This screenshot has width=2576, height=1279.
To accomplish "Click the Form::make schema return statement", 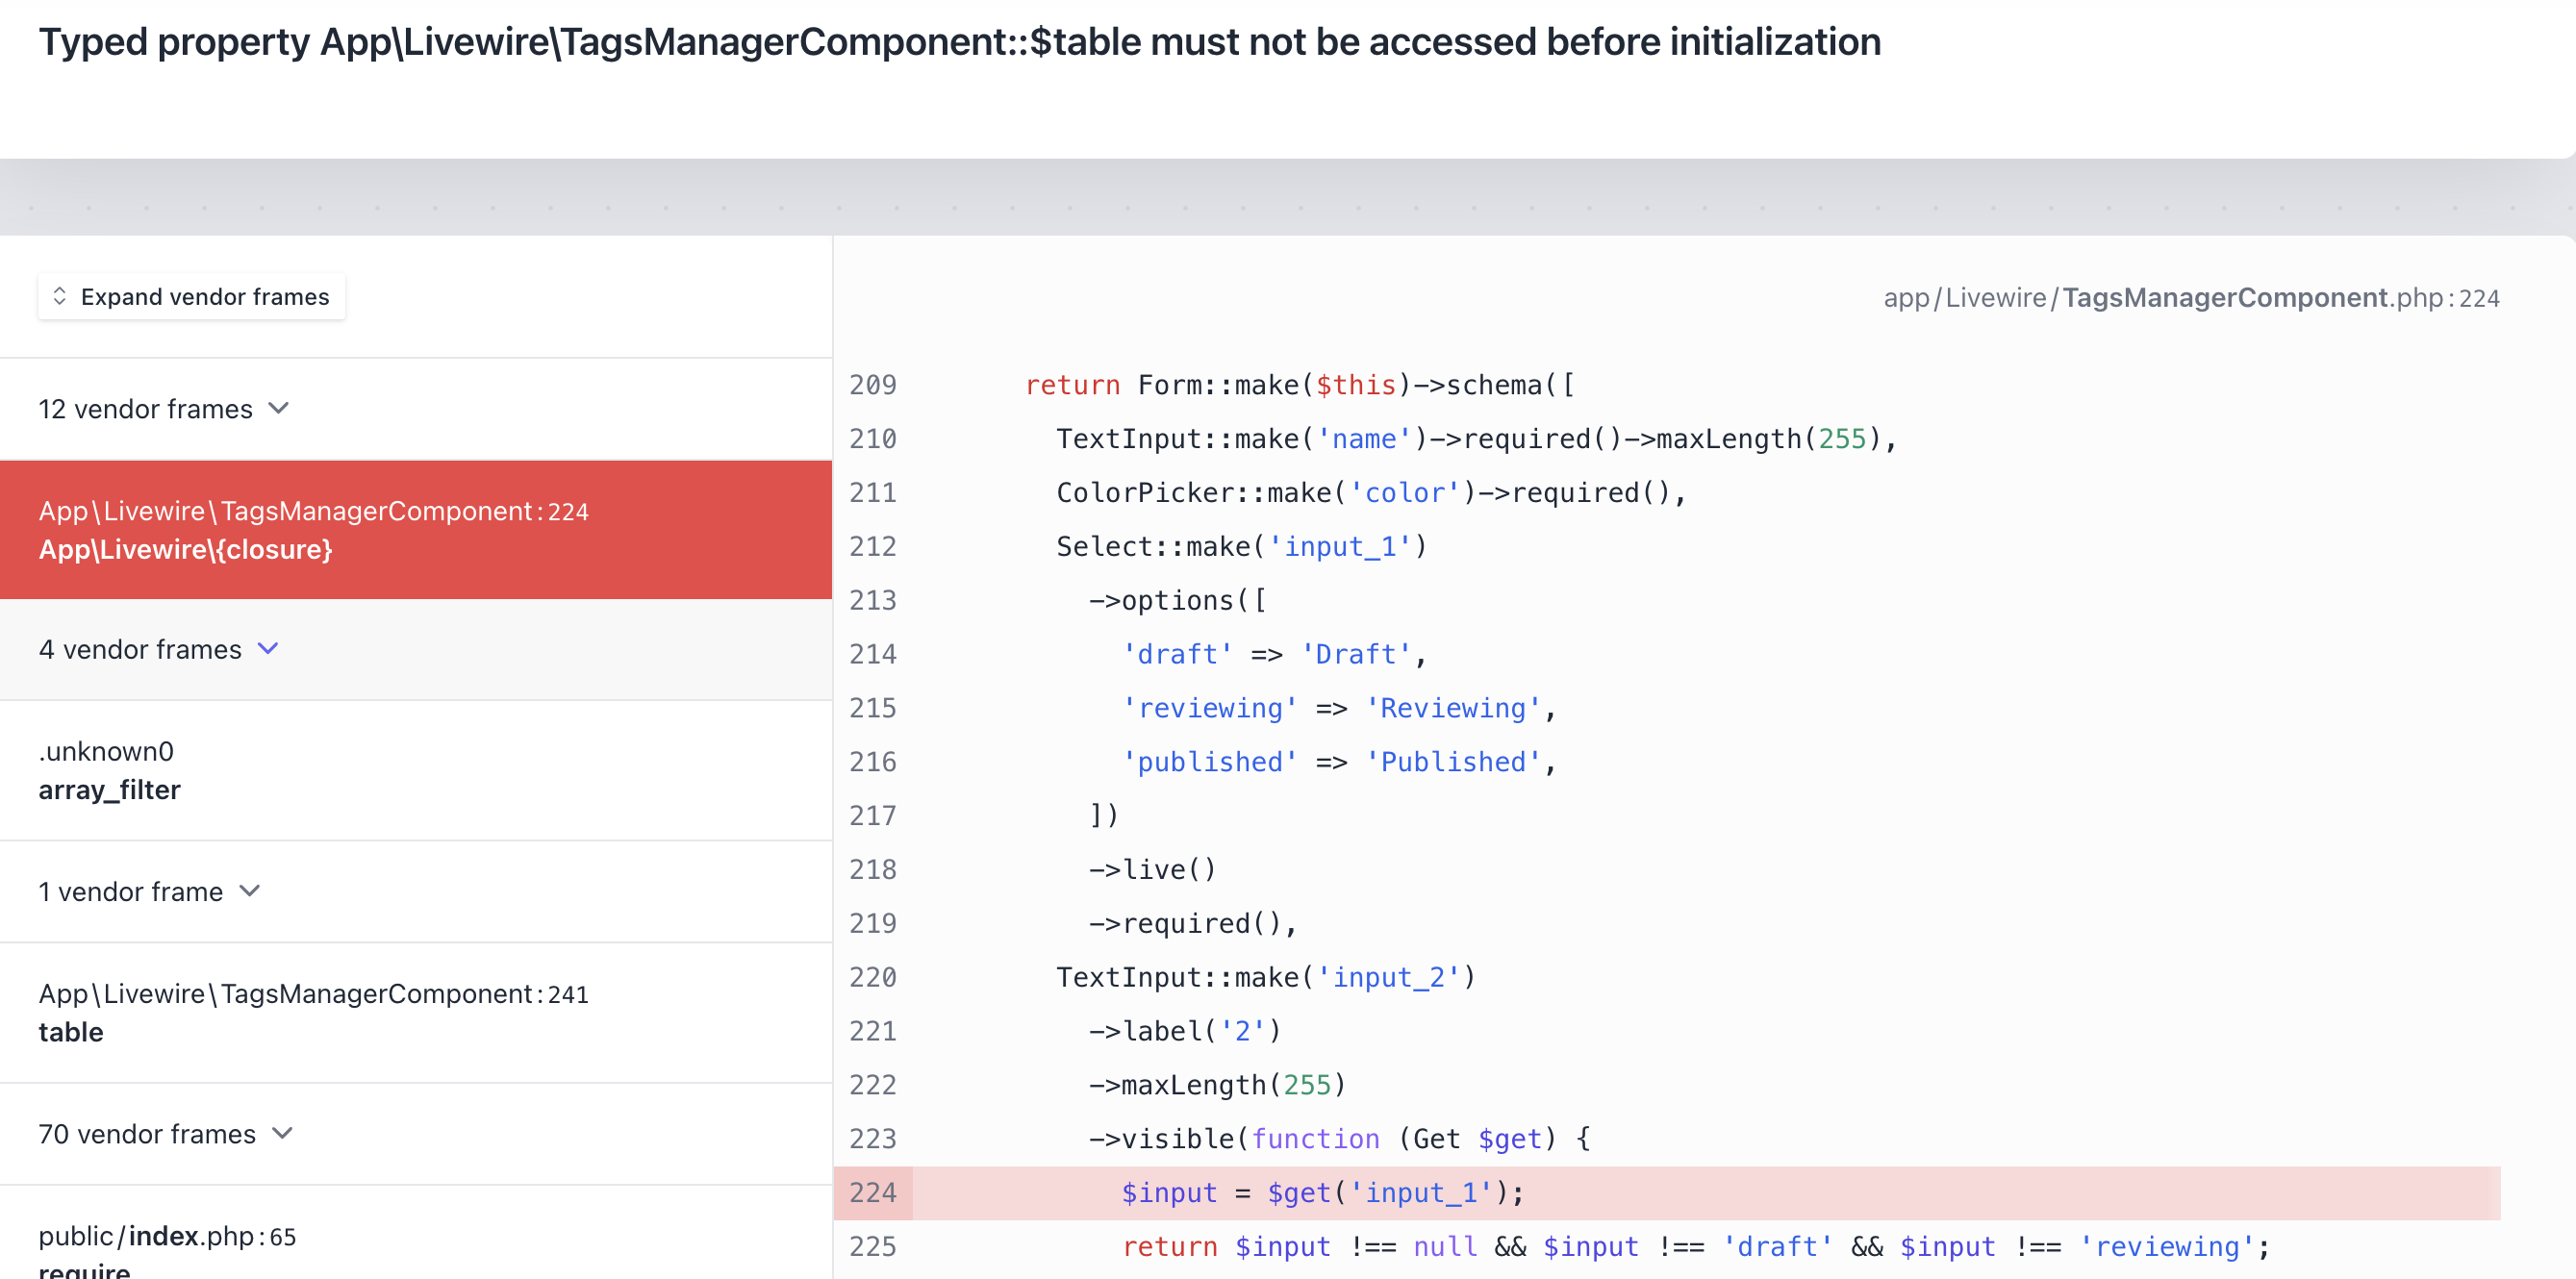I will (x=1300, y=385).
